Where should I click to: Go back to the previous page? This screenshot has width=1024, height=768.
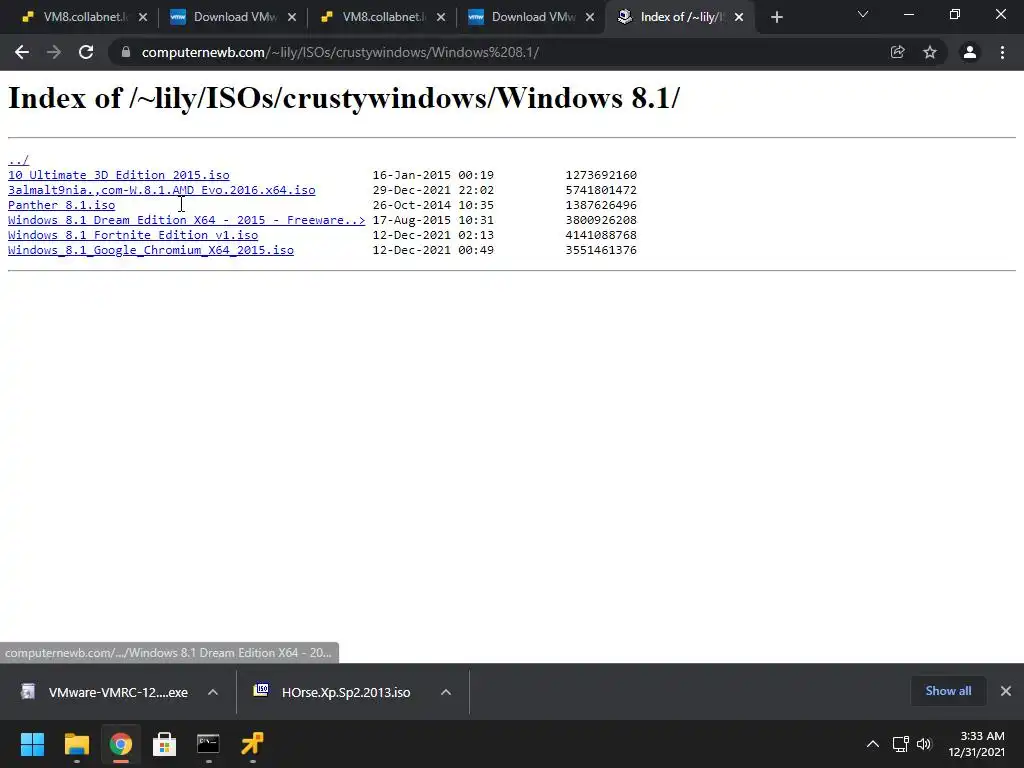click(x=22, y=52)
